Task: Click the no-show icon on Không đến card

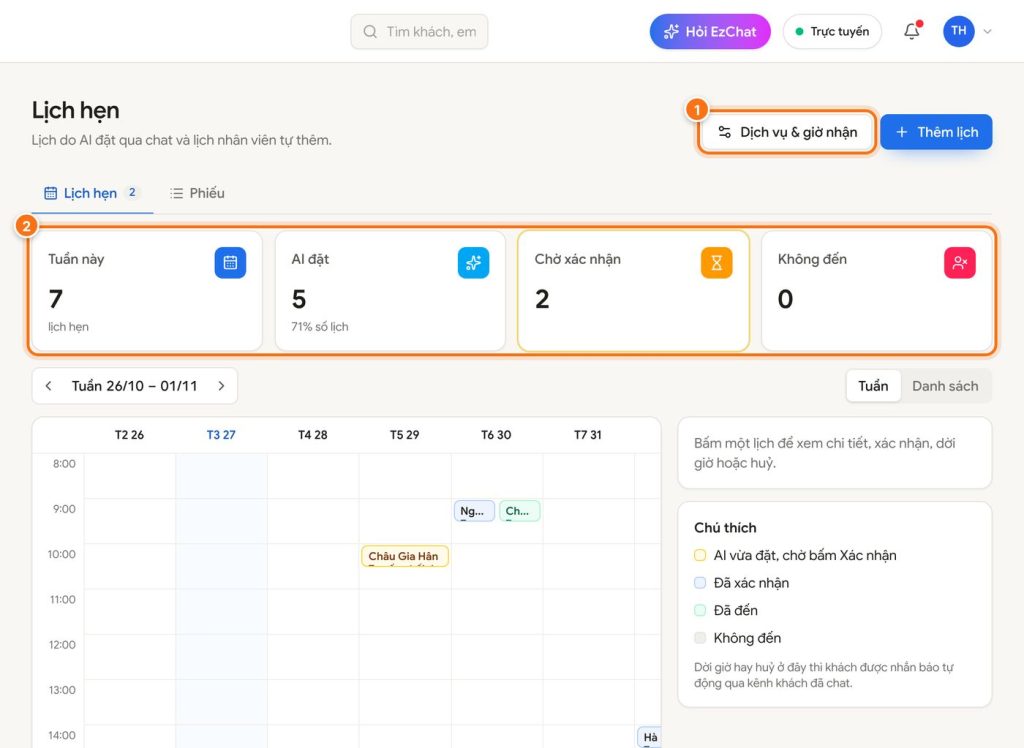Action: [960, 263]
